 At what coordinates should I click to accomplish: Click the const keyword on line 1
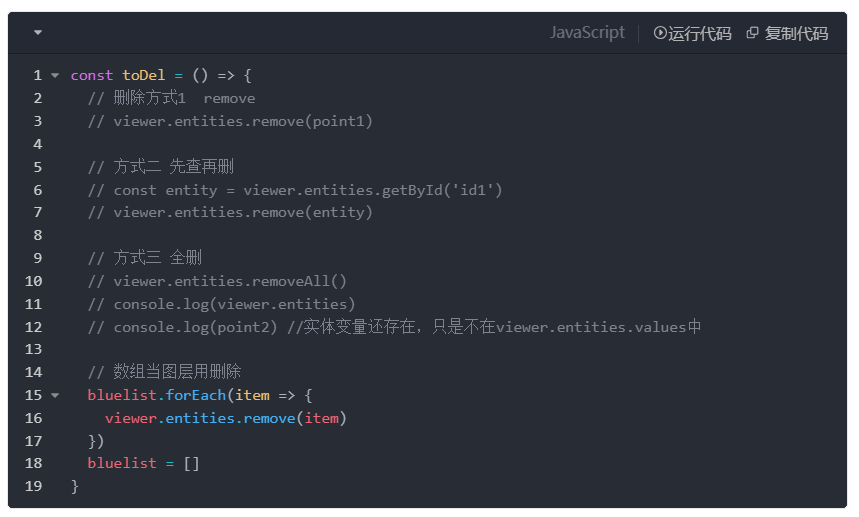coord(92,75)
